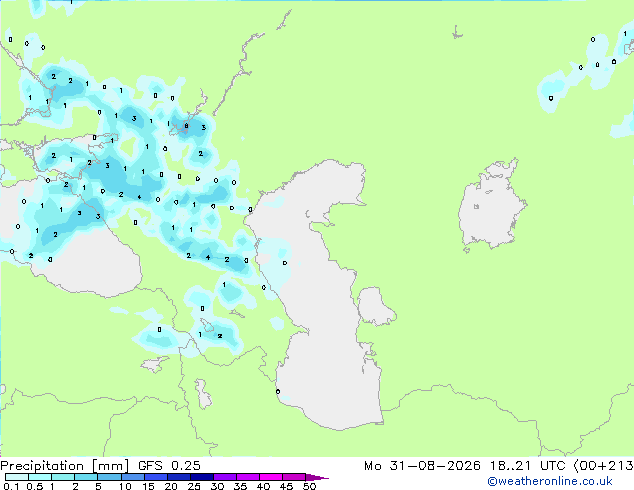Pick the 10 mm blue legend swatch
This screenshot has height=490, width=634.
(132, 477)
